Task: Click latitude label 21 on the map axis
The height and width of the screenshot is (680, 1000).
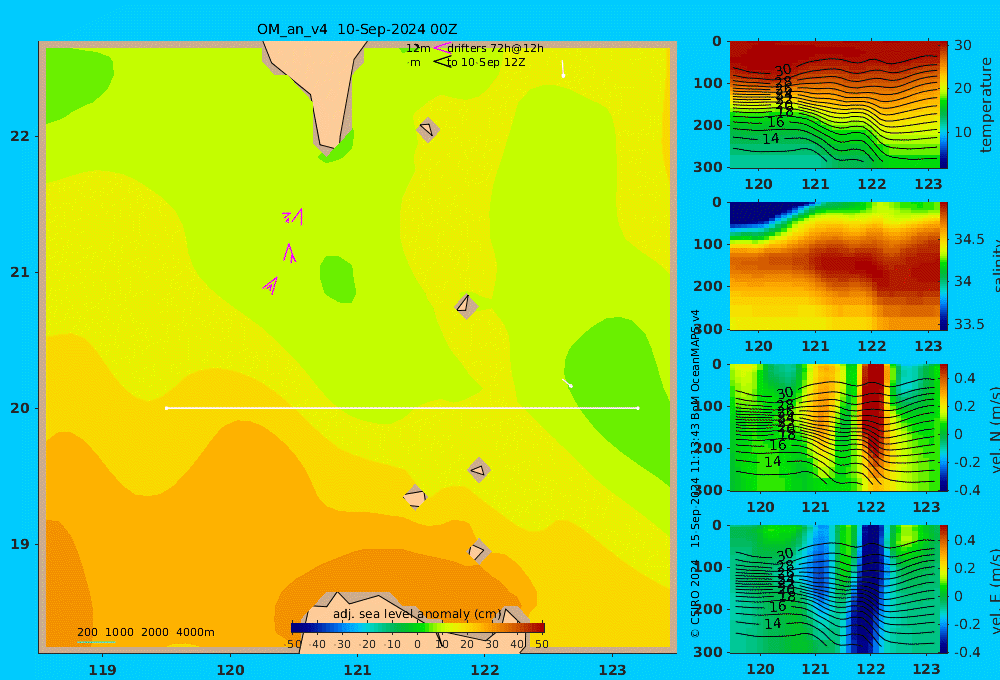Action: pyautogui.click(x=20, y=272)
